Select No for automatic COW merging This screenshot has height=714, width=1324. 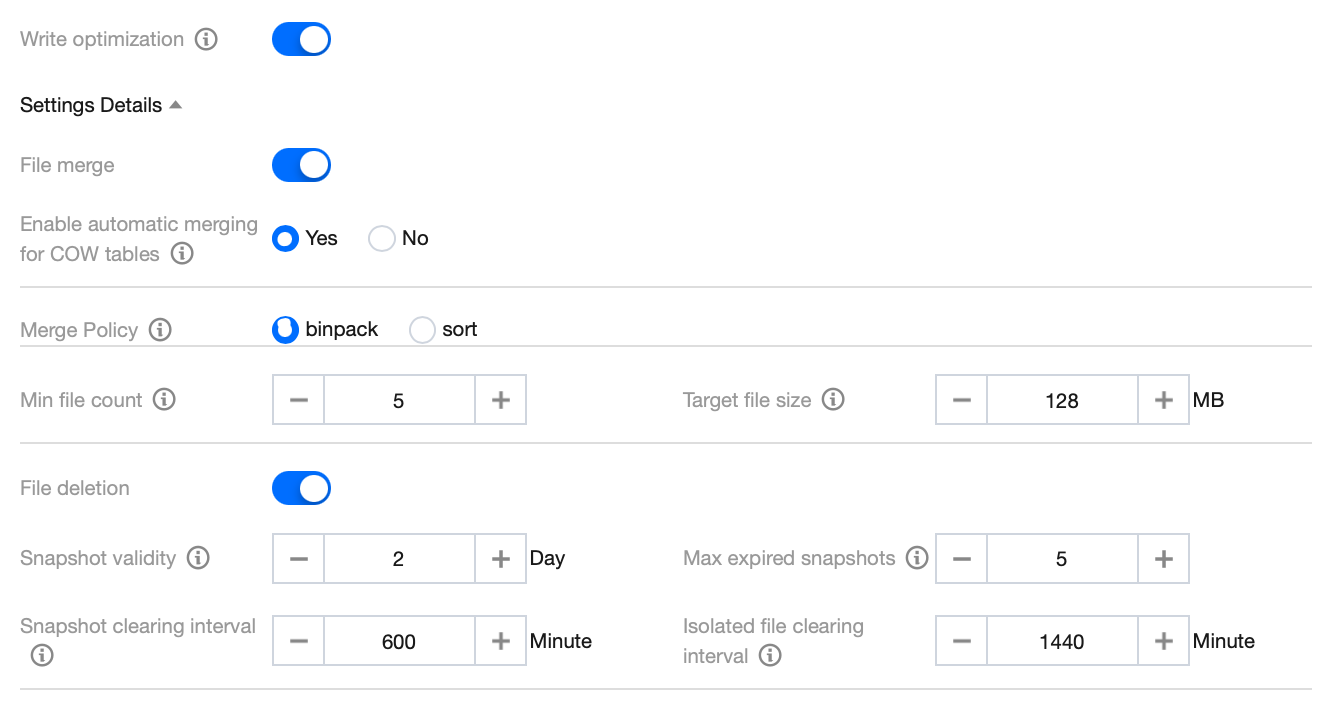point(382,239)
